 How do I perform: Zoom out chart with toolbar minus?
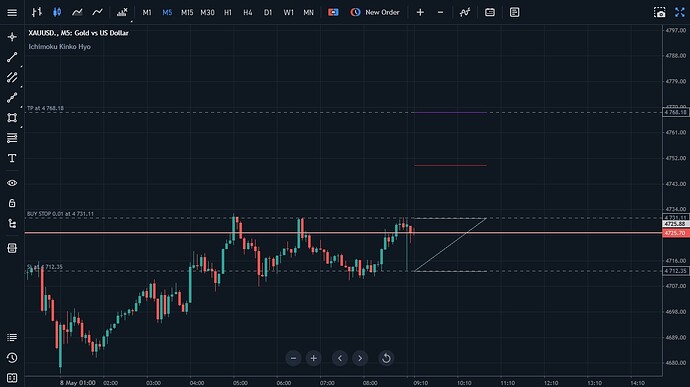click(440, 12)
